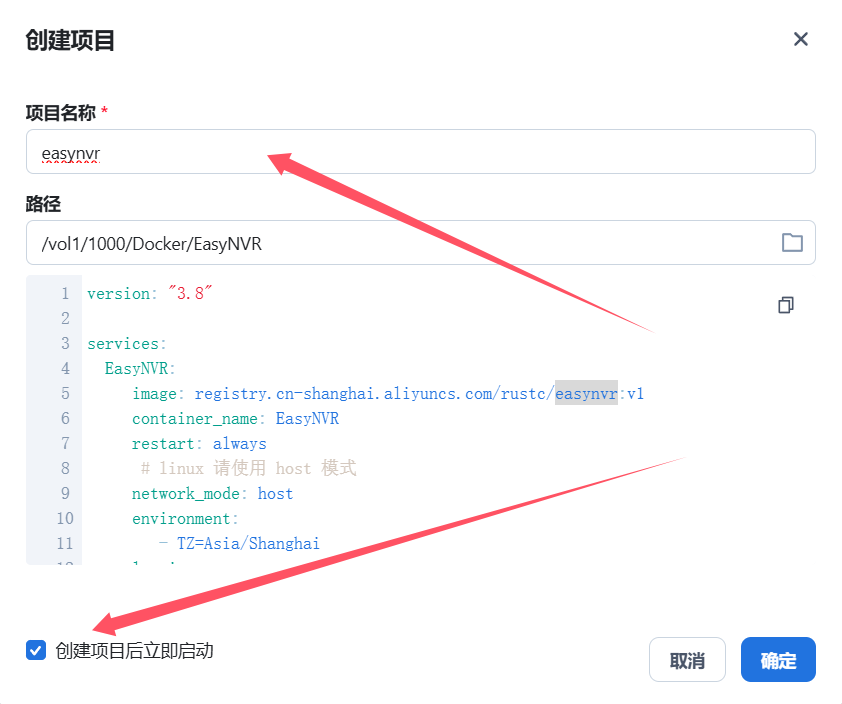The width and height of the screenshot is (842, 704).
Task: Click line number 5 in the gutter
Action: click(65, 394)
